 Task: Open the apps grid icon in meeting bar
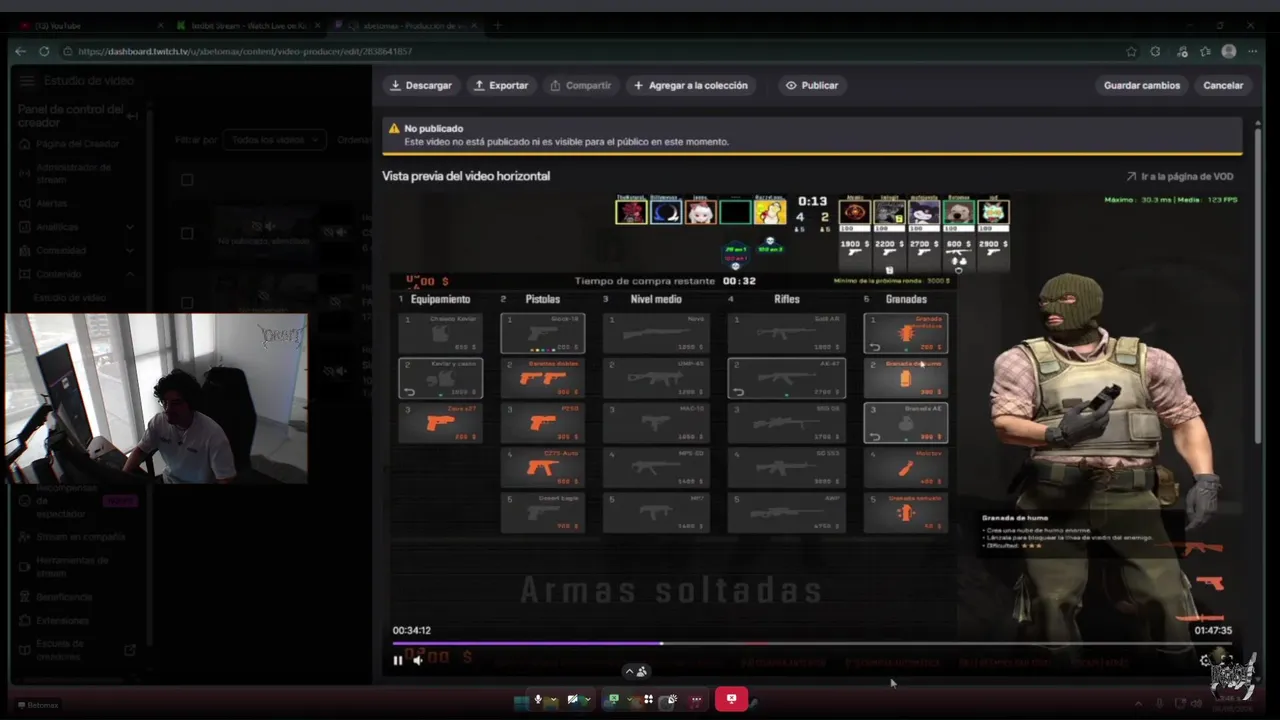[648, 699]
